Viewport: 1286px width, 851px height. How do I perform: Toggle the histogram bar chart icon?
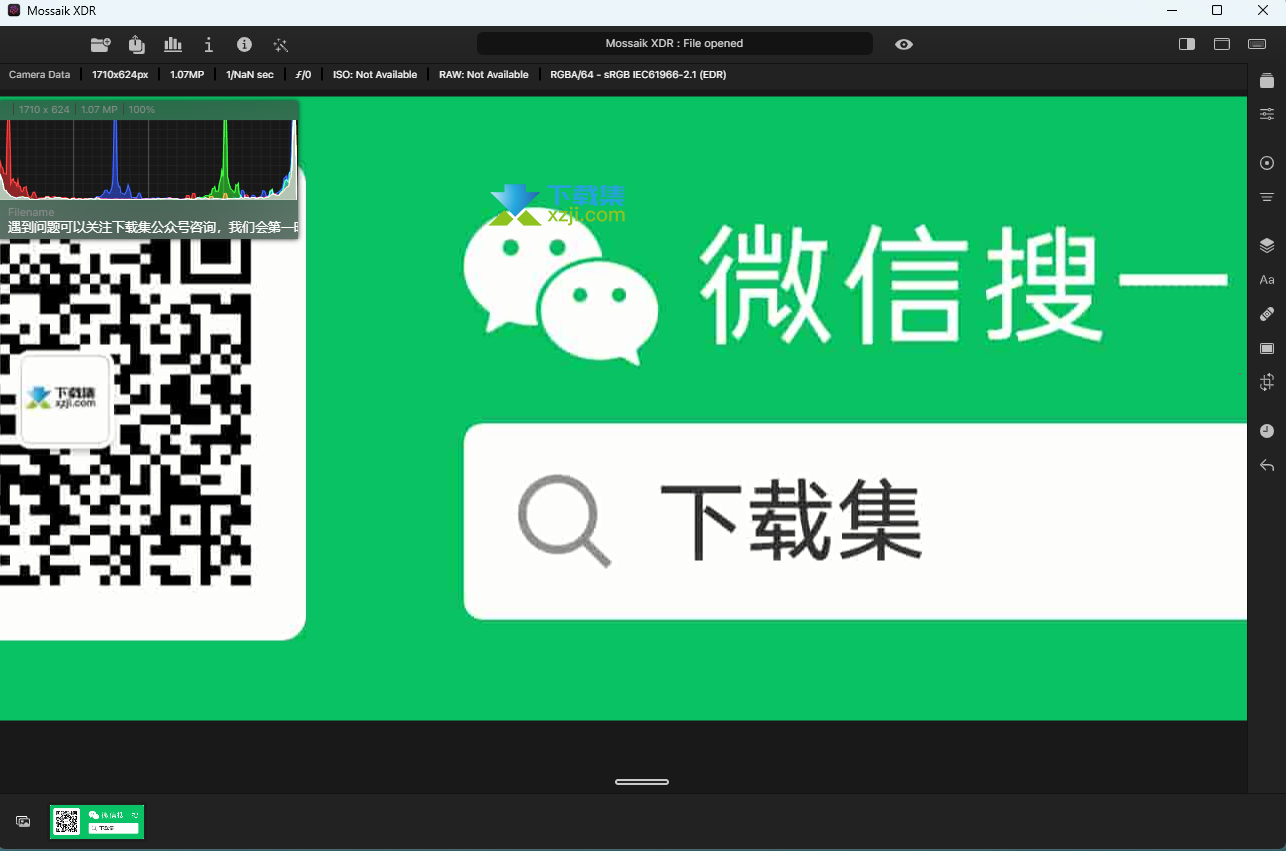point(173,44)
